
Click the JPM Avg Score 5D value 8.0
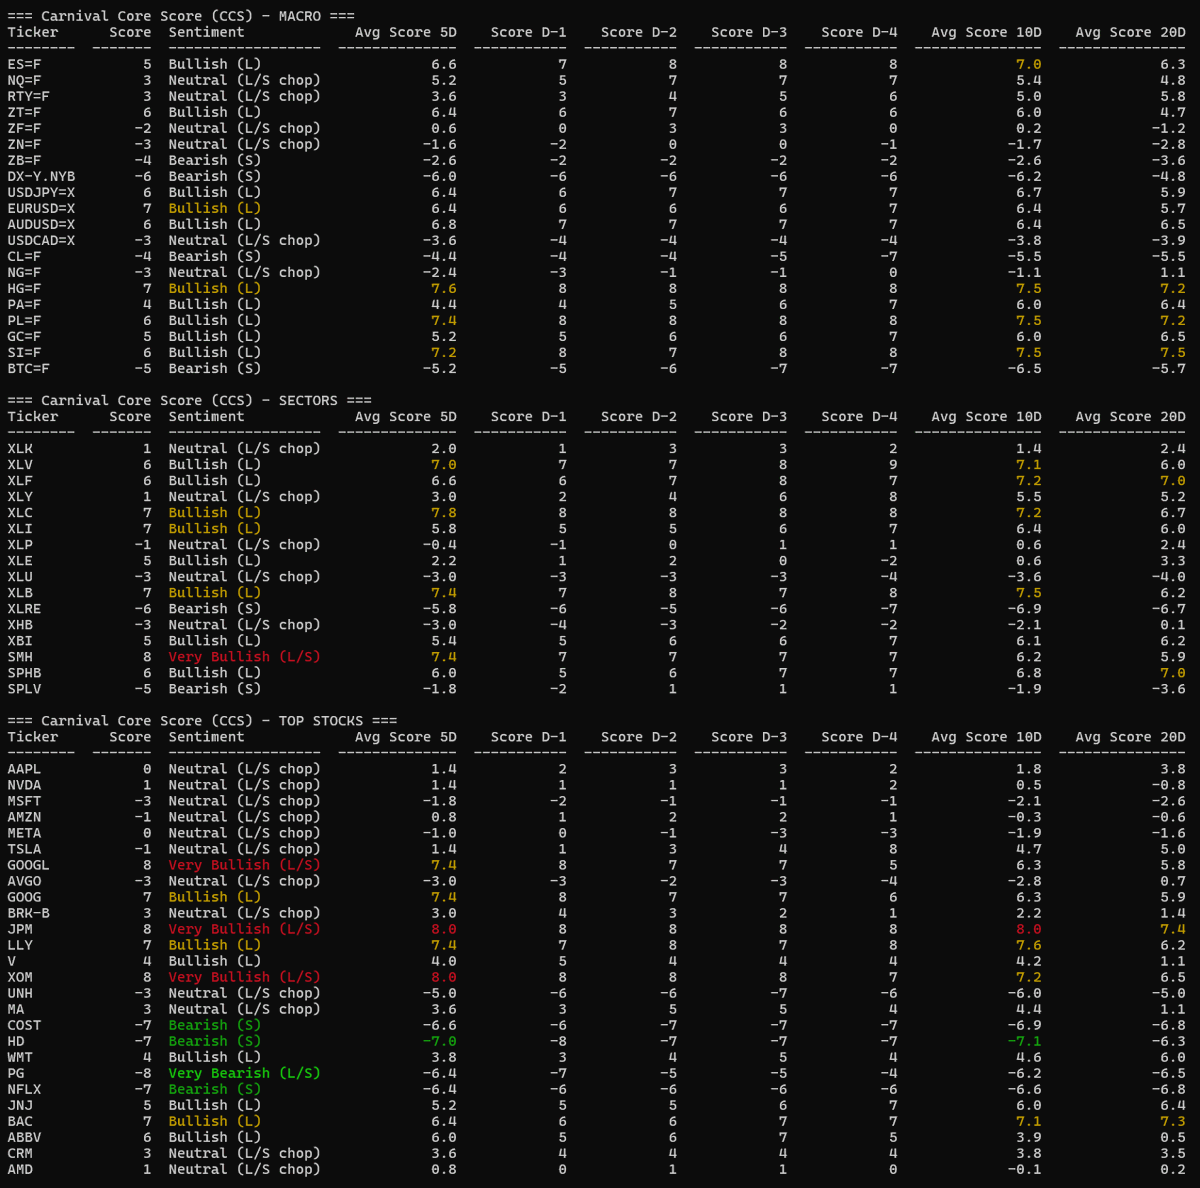click(x=444, y=928)
